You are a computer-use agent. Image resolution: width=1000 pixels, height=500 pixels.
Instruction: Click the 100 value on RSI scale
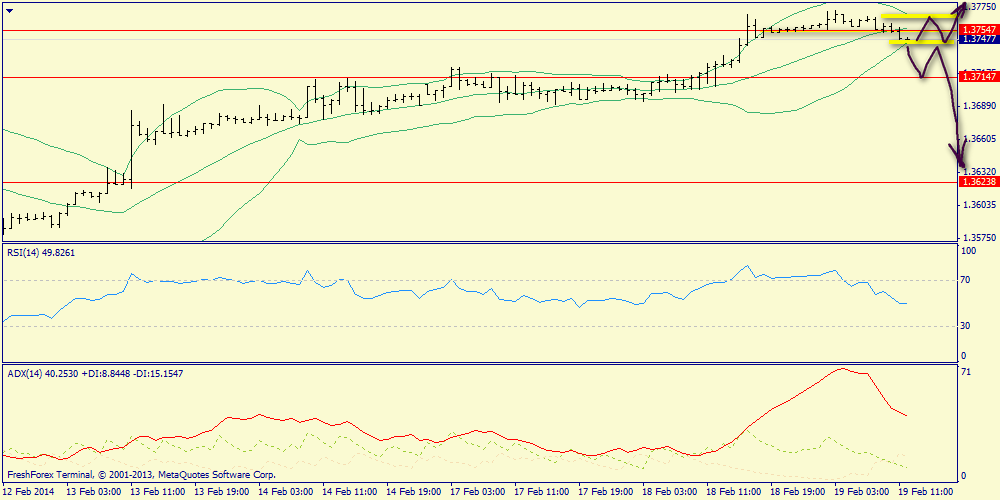968,251
